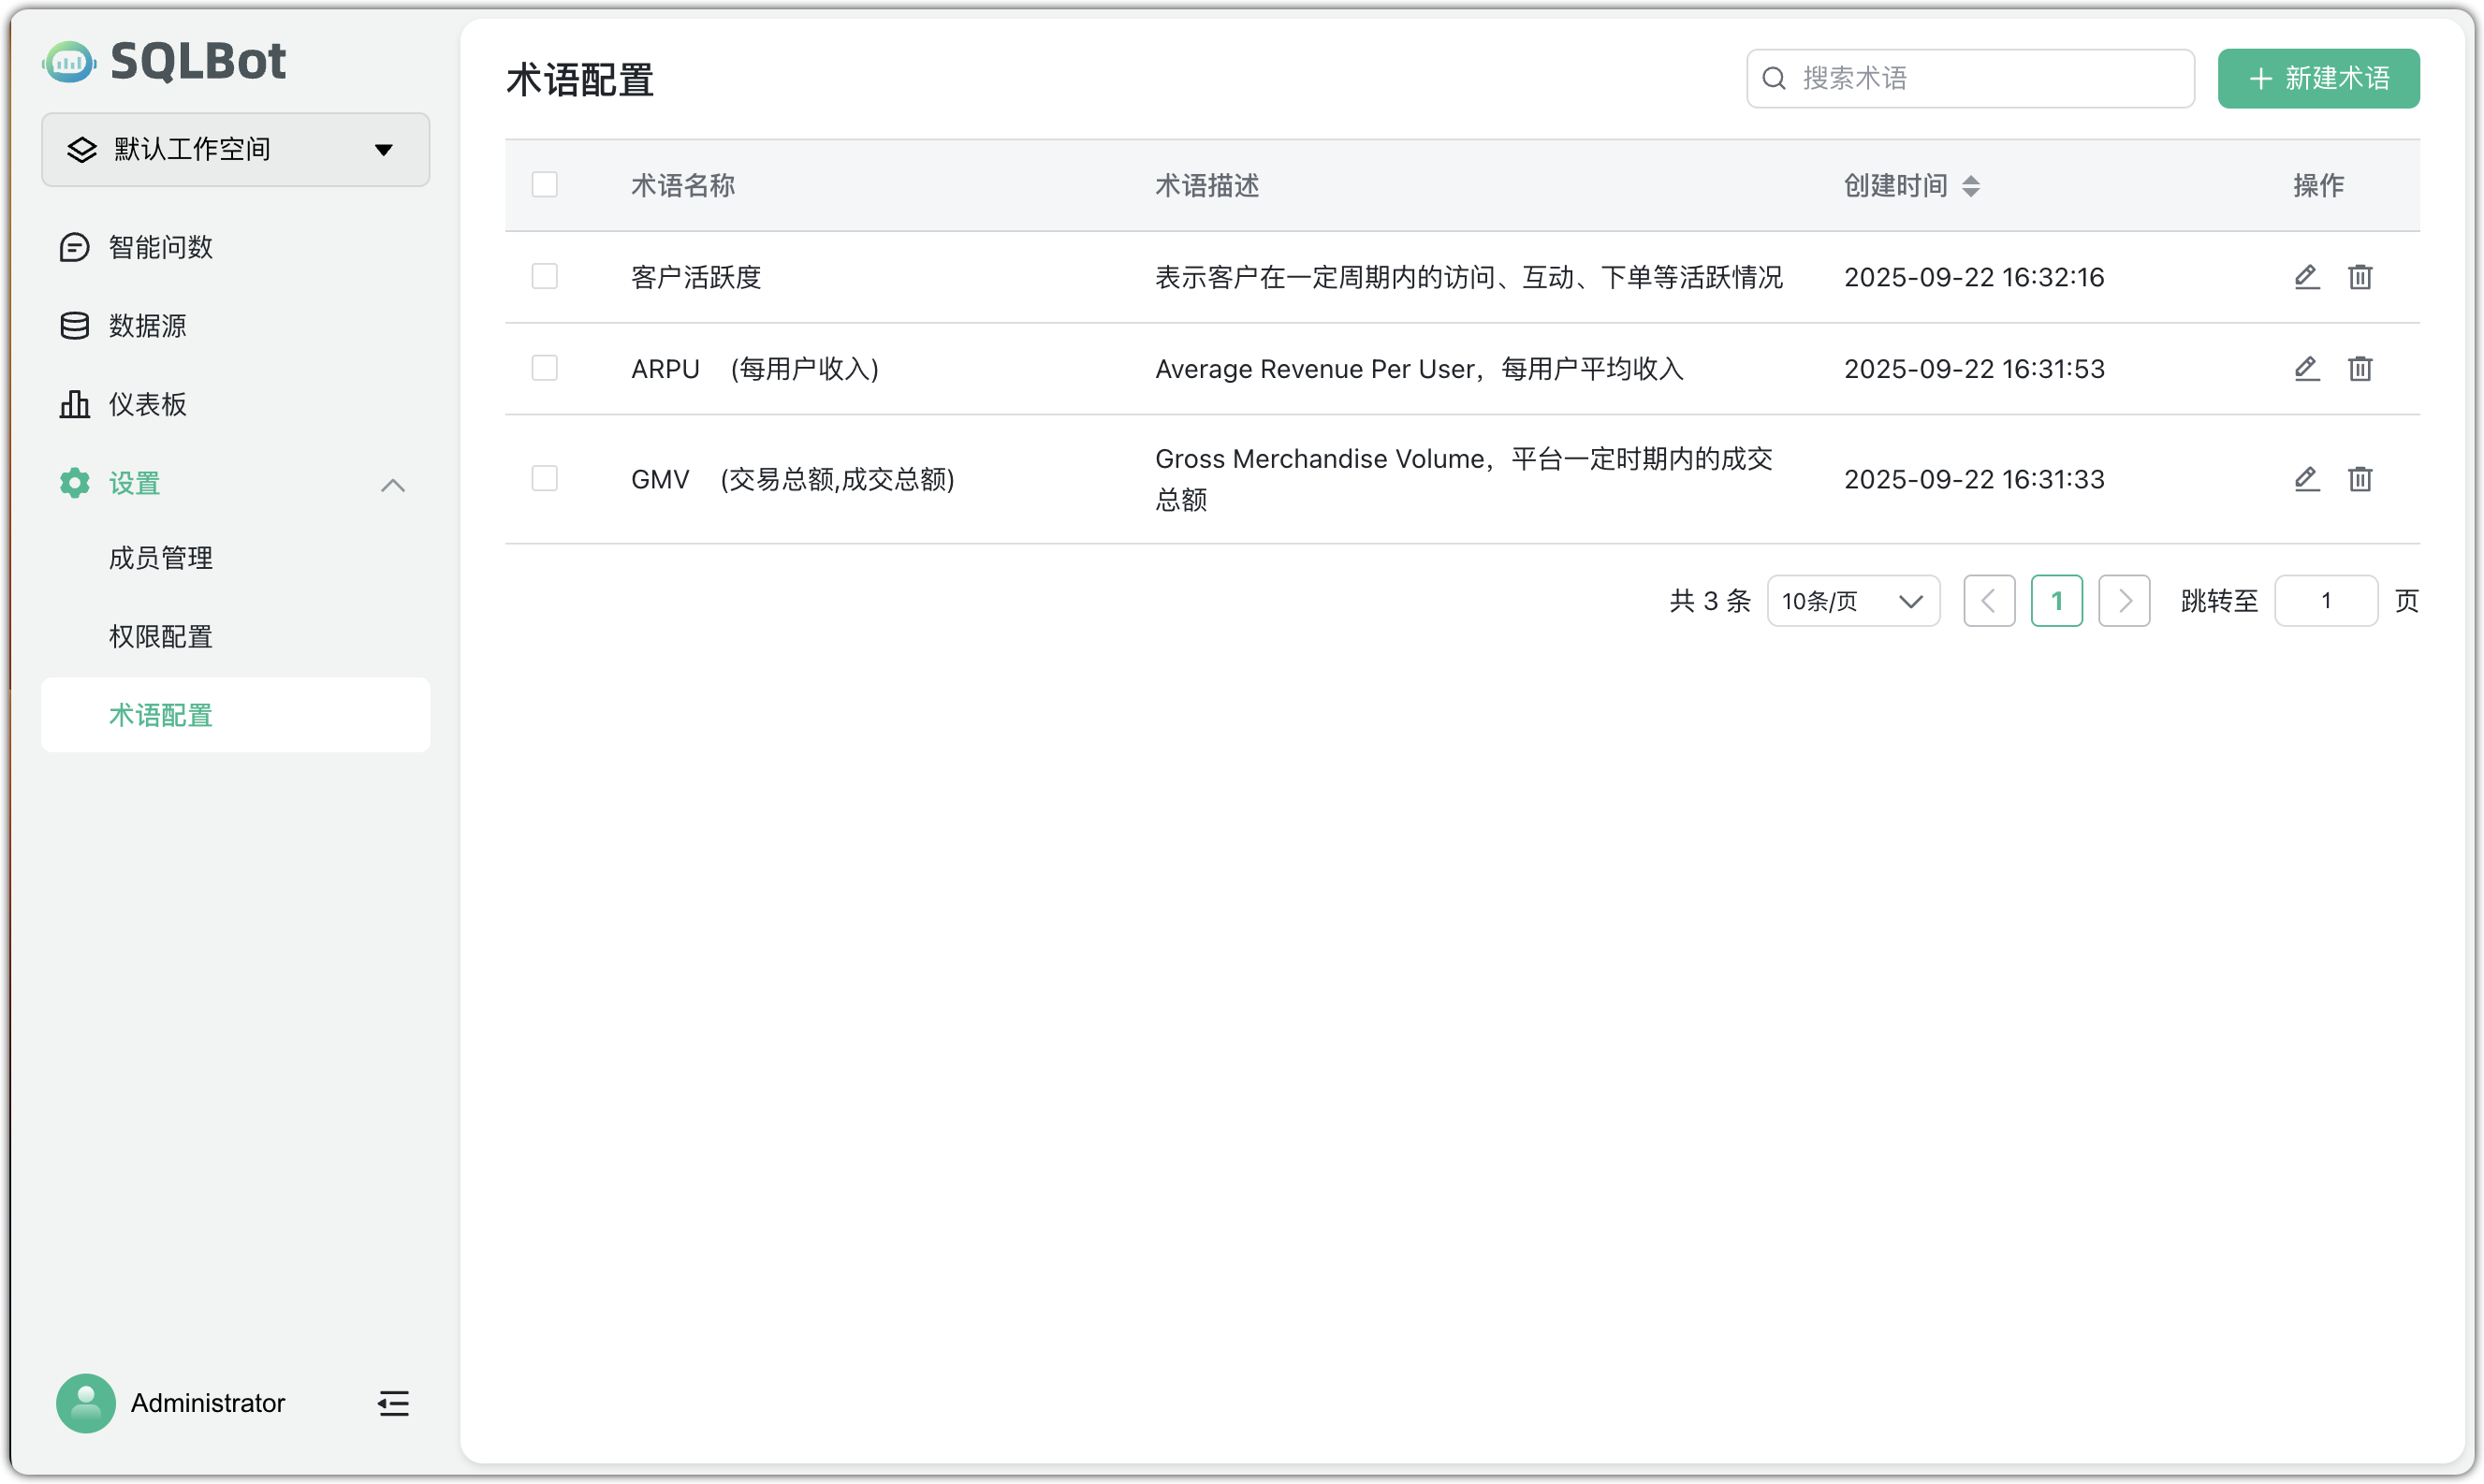Click the 搜索术语 search field
The width and height of the screenshot is (2484, 1484).
click(1968, 78)
